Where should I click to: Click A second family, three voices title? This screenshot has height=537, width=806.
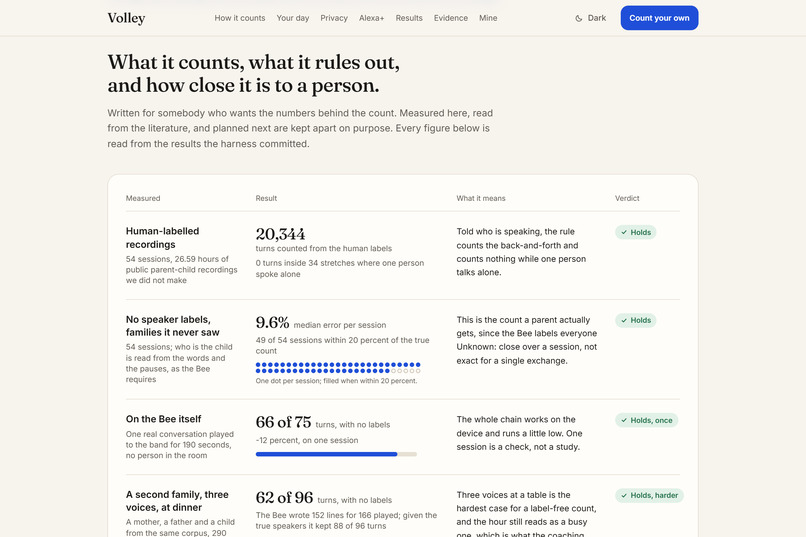pos(177,501)
